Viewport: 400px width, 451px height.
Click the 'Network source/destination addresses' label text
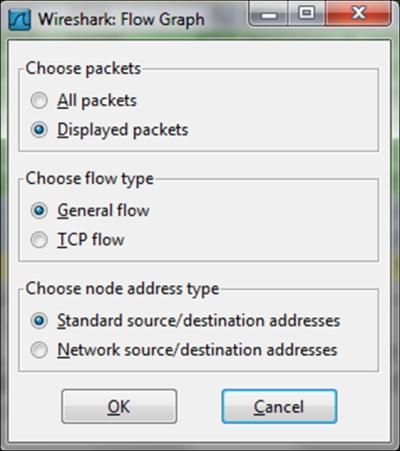pyautogui.click(x=197, y=350)
